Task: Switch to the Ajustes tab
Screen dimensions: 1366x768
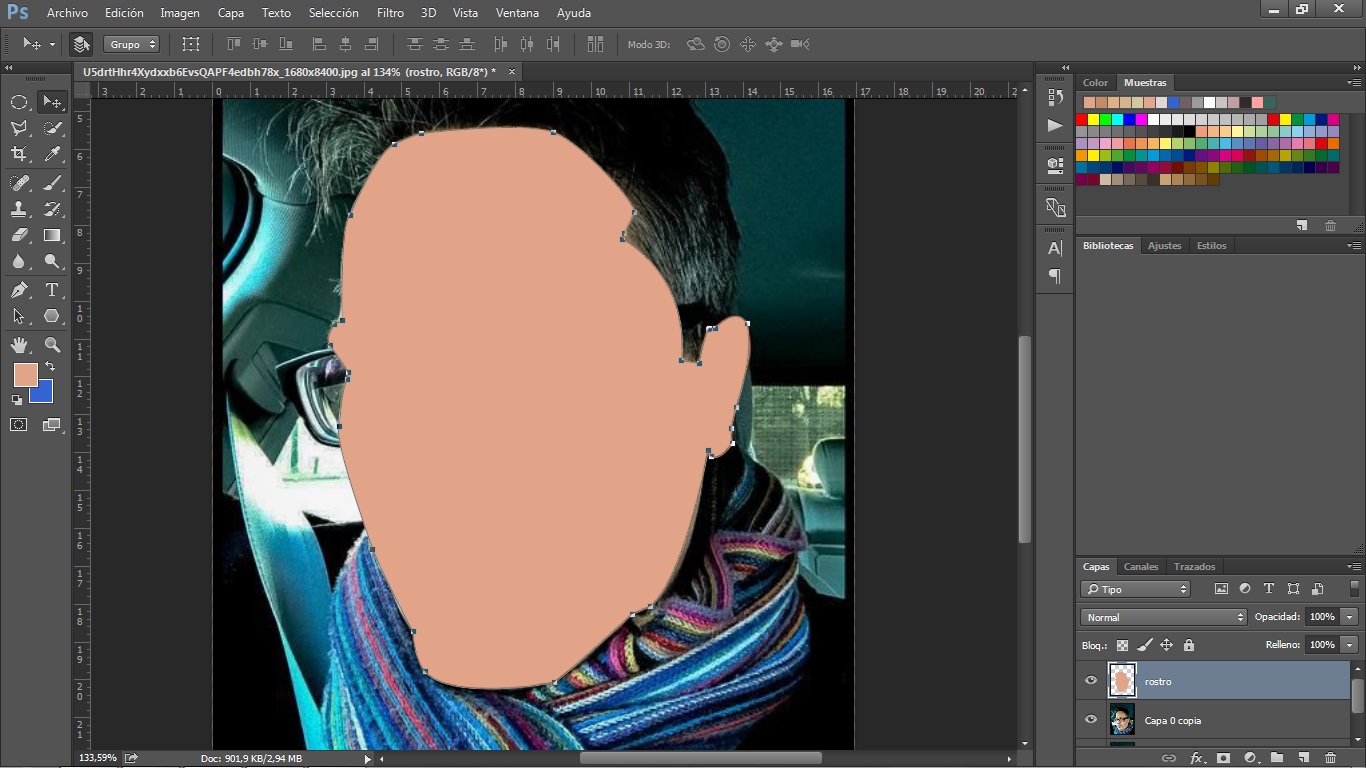Action: tap(1164, 246)
